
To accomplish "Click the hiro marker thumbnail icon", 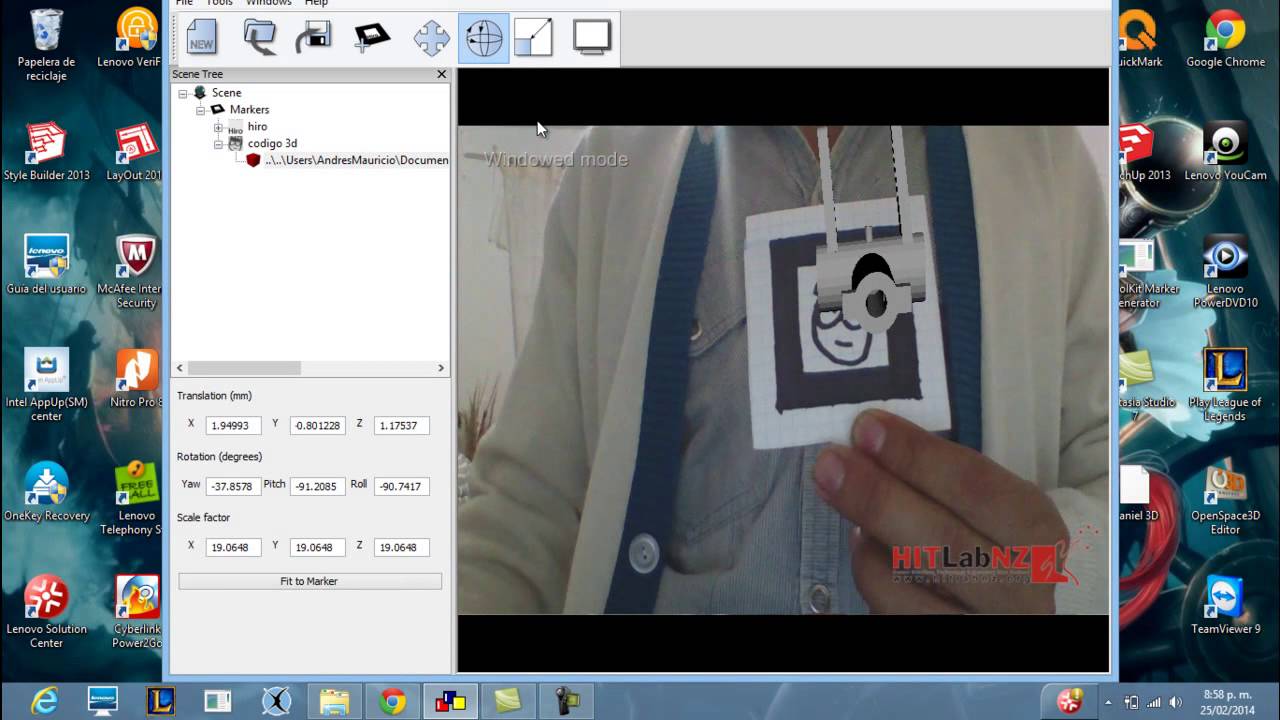I will [235, 128].
